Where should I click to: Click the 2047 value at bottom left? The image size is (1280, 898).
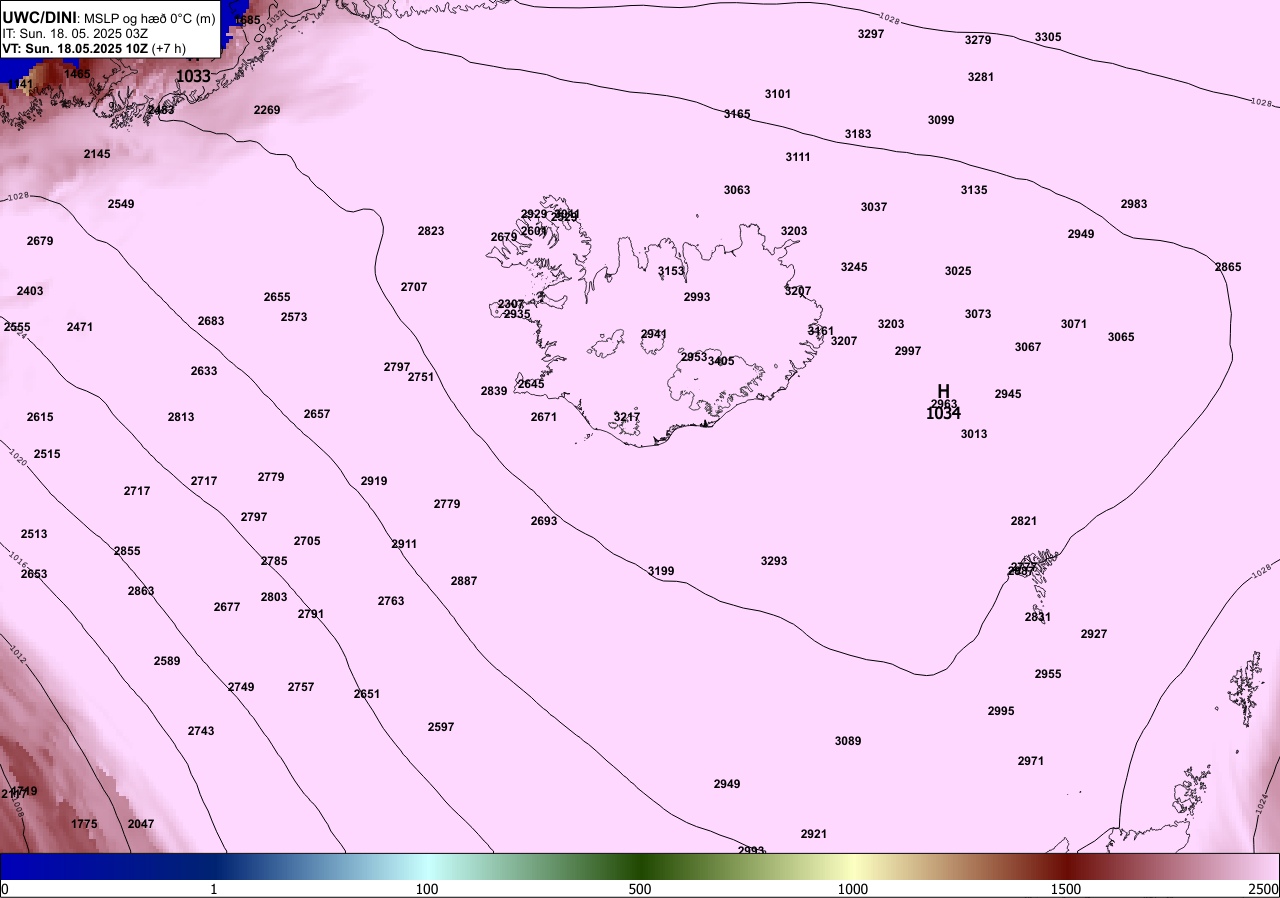(x=141, y=824)
